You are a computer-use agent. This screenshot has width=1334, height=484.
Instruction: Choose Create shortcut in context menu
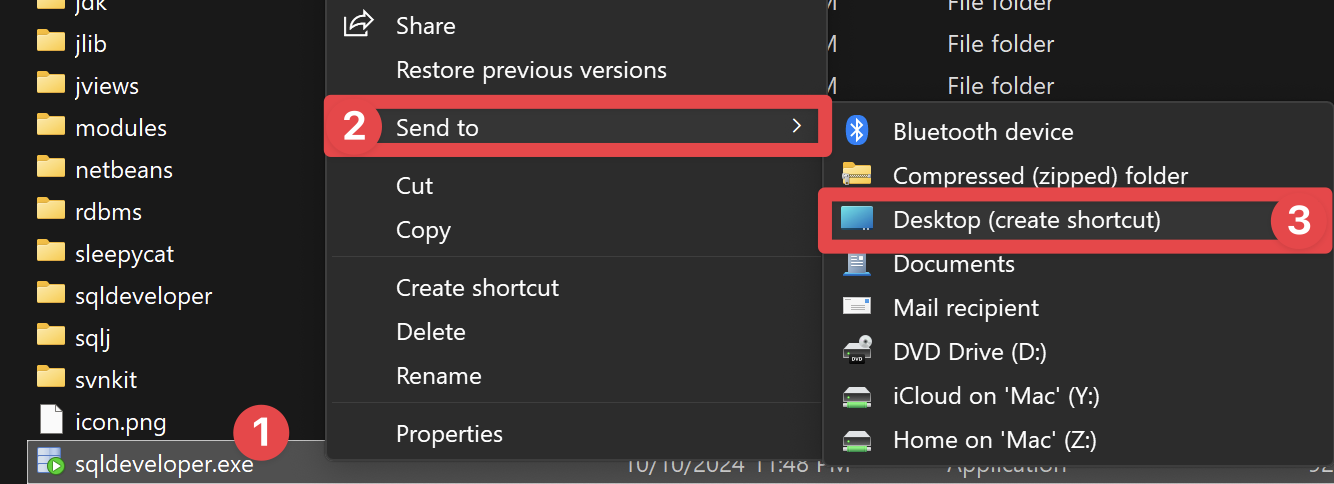[477, 288]
